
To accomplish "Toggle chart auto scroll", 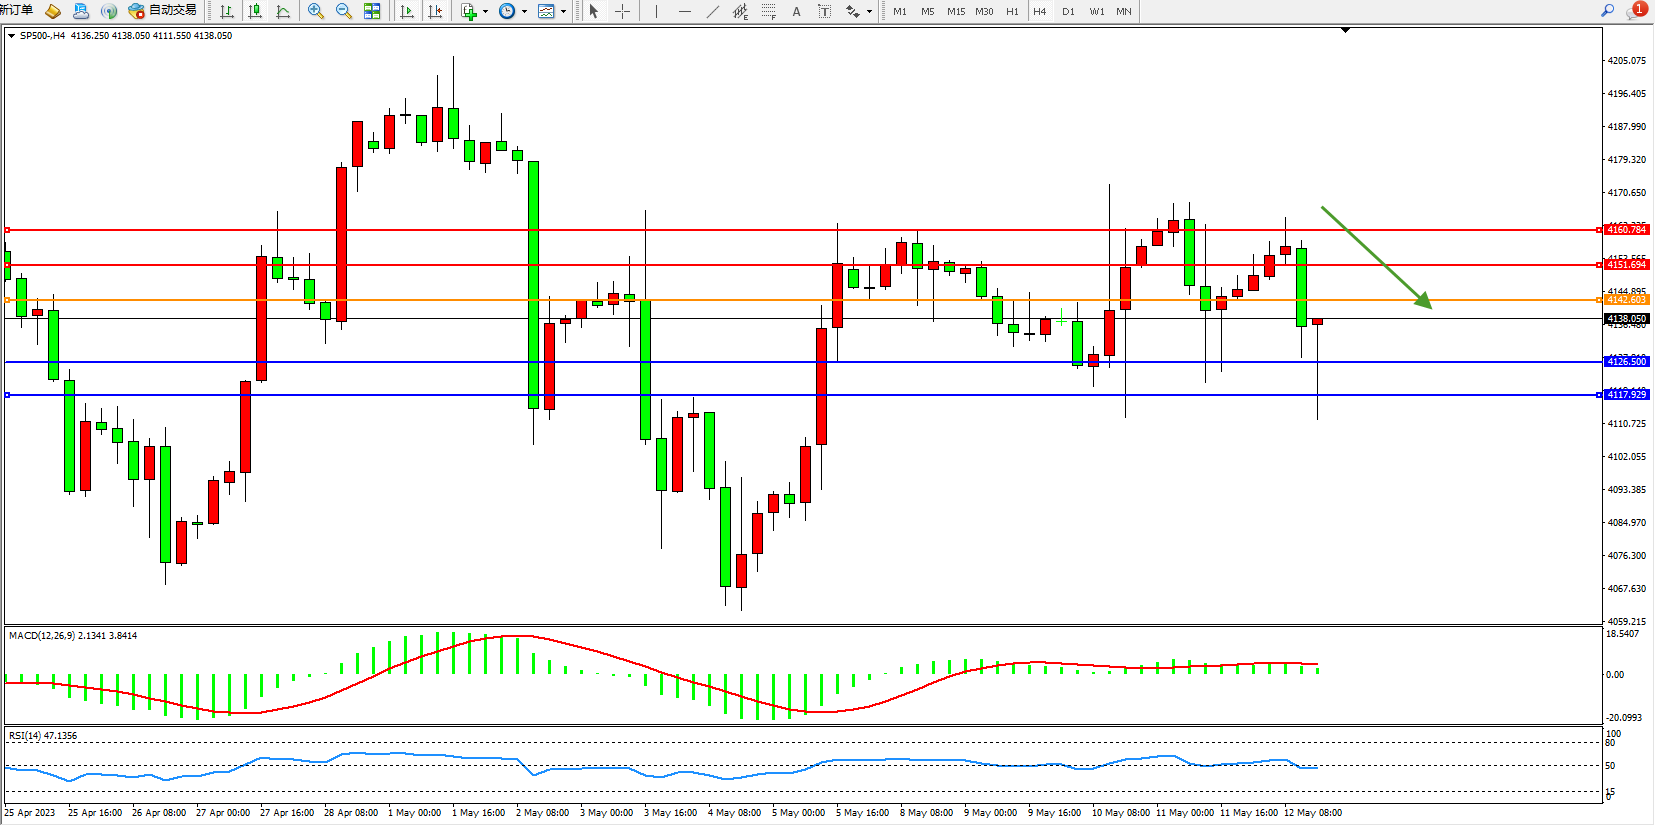I will (x=407, y=11).
